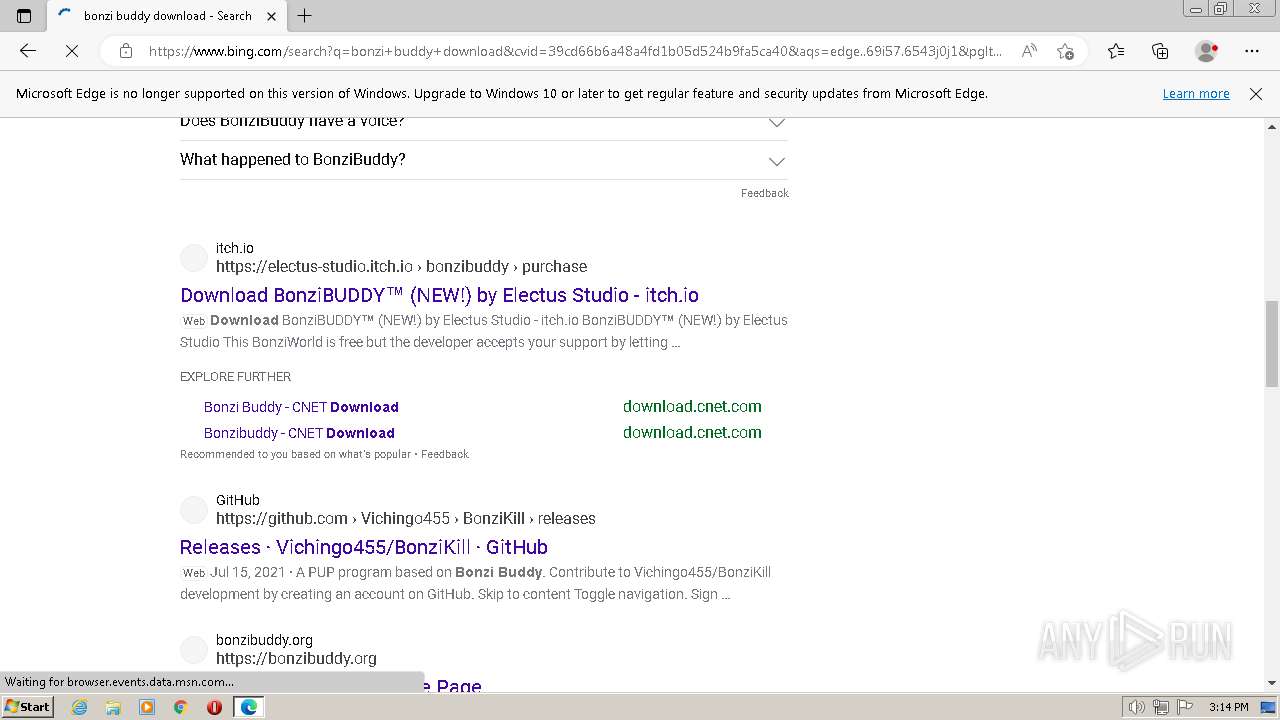This screenshot has width=1280, height=720.
Task: Click the scrollbar down arrow
Action: coord(1272,683)
